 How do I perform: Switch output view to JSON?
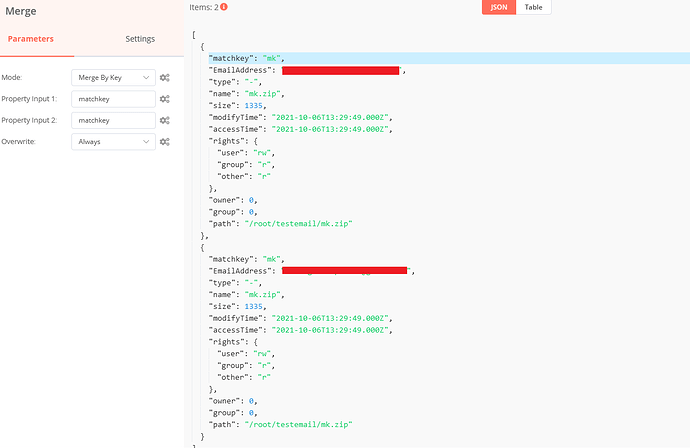click(498, 7)
